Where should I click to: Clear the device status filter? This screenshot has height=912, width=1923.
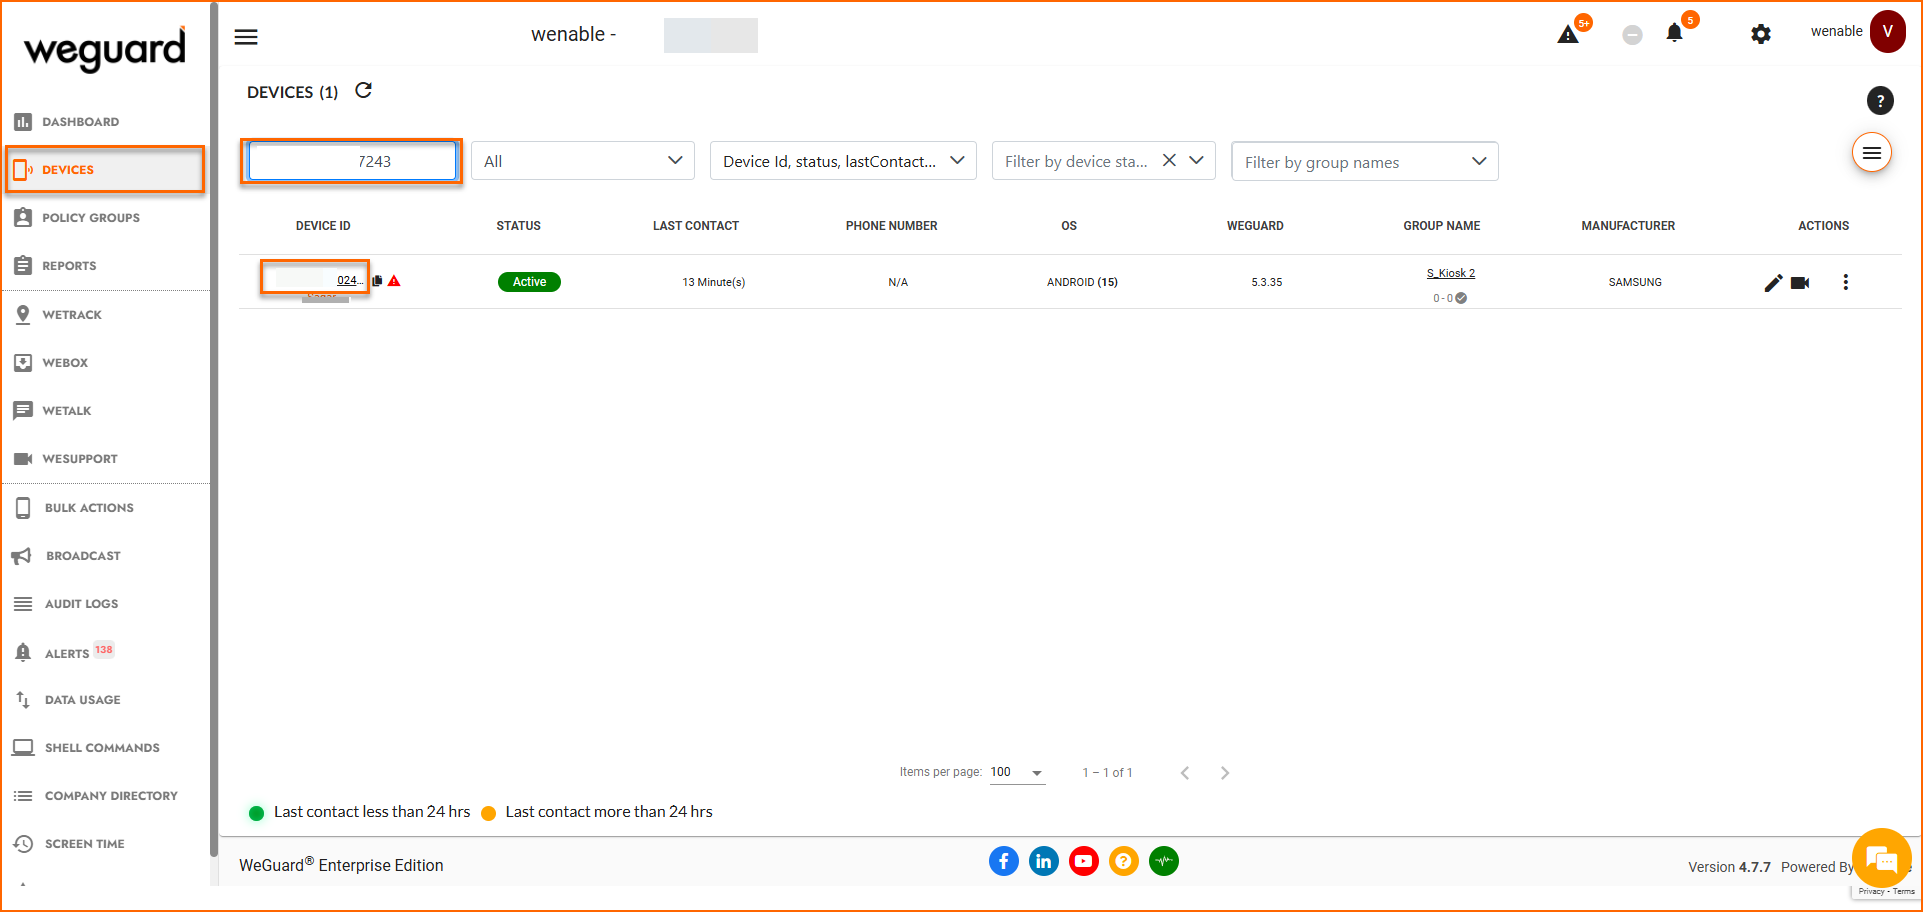pos(1169,160)
